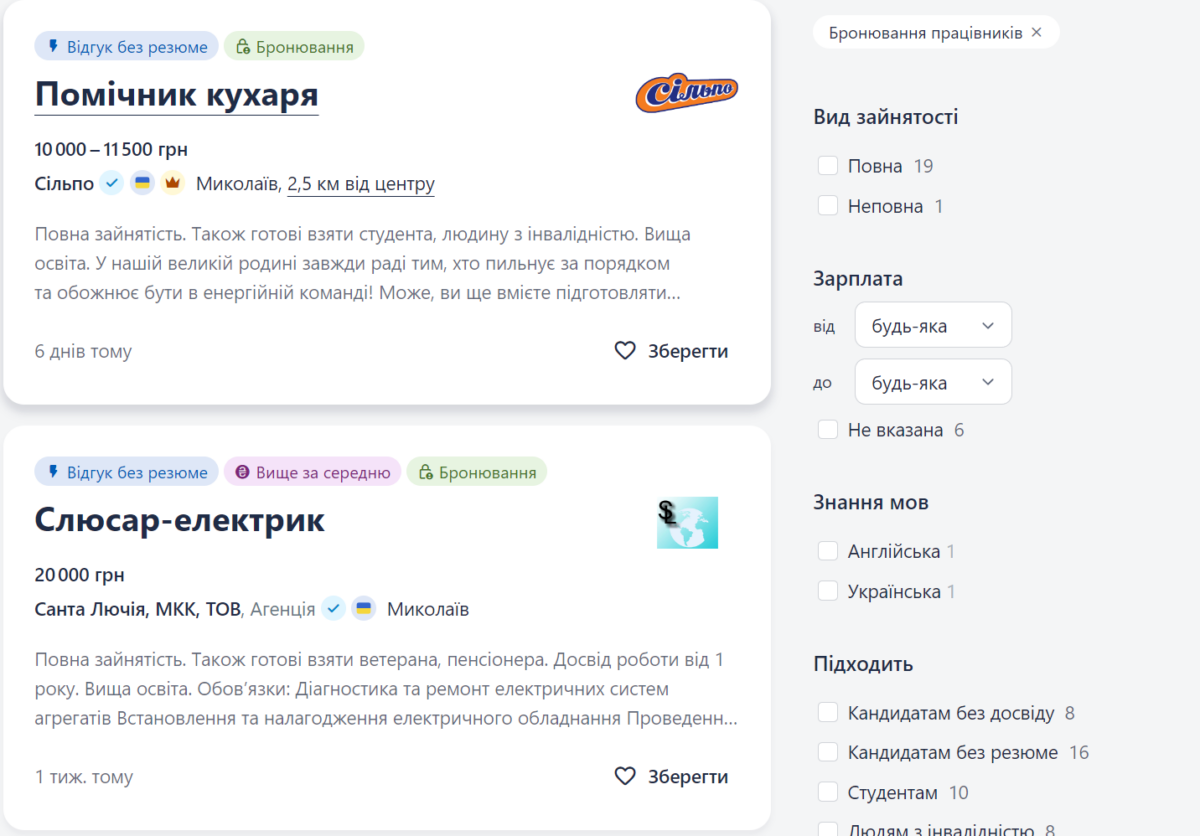Click the Вище за середню tag
Viewport: 1200px width, 836px height.
[312, 472]
